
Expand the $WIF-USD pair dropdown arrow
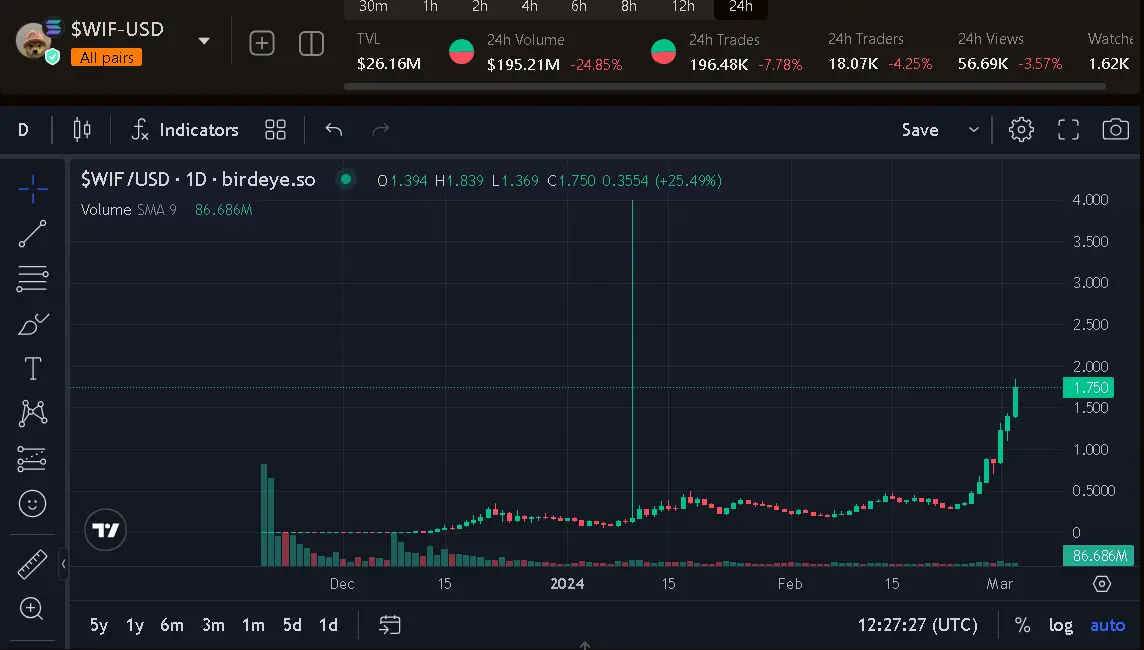(204, 42)
